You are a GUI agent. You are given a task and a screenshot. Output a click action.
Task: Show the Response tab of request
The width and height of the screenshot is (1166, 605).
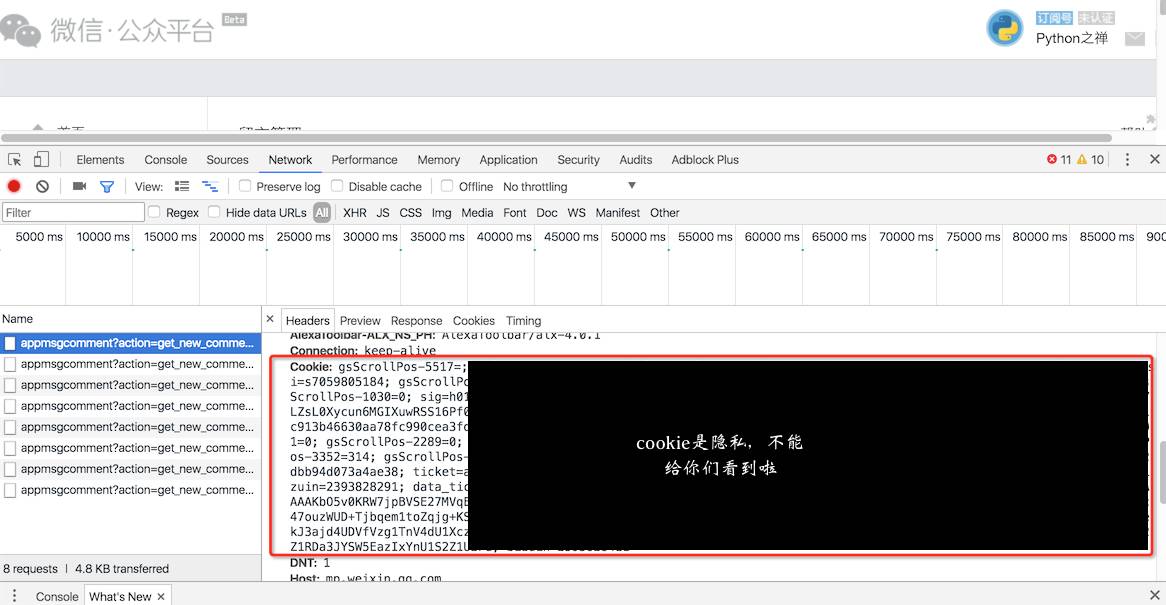coord(416,321)
